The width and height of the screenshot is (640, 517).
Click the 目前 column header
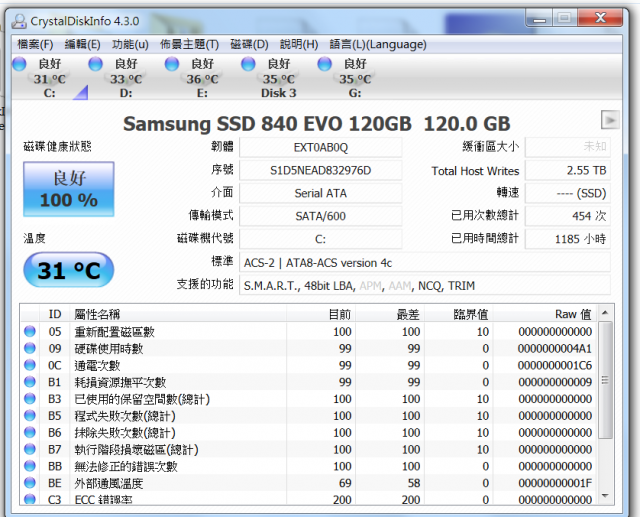[321, 314]
